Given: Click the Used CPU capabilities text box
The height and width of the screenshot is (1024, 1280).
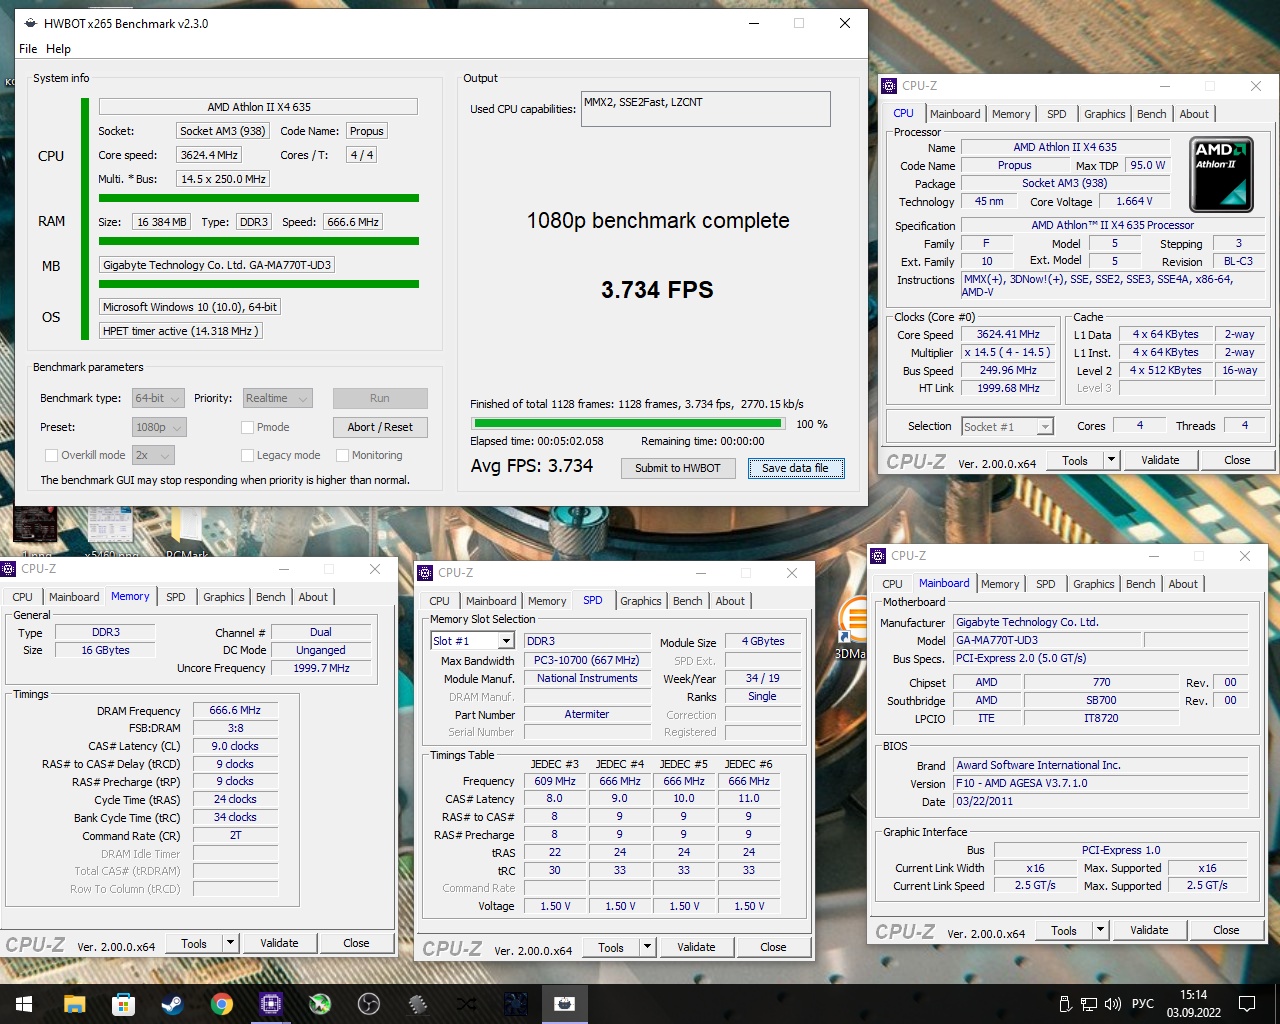Looking at the screenshot, I should click(706, 109).
